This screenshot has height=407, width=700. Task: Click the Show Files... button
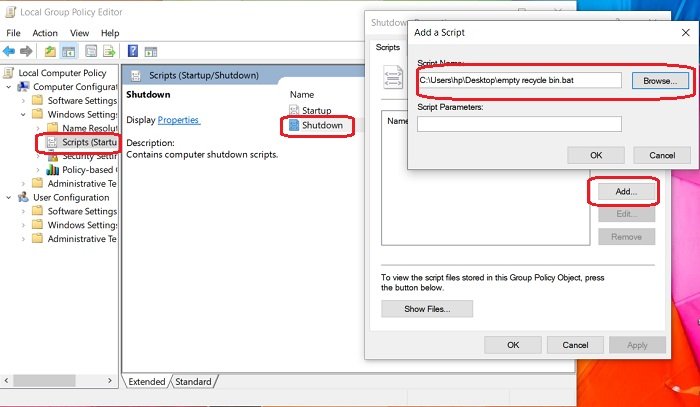(x=427, y=309)
